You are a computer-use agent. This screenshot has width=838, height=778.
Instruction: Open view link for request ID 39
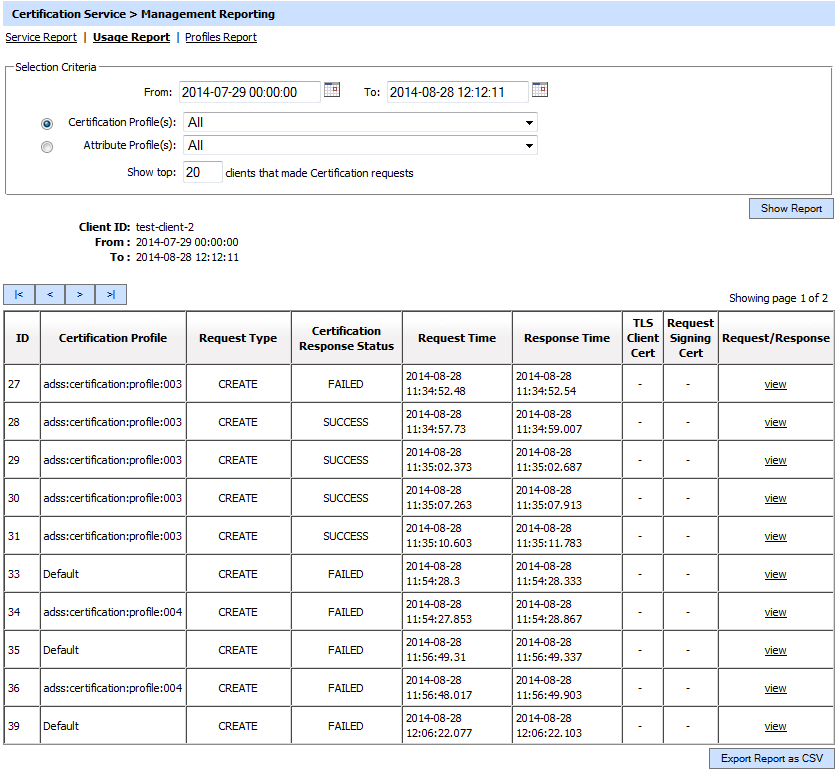[775, 726]
